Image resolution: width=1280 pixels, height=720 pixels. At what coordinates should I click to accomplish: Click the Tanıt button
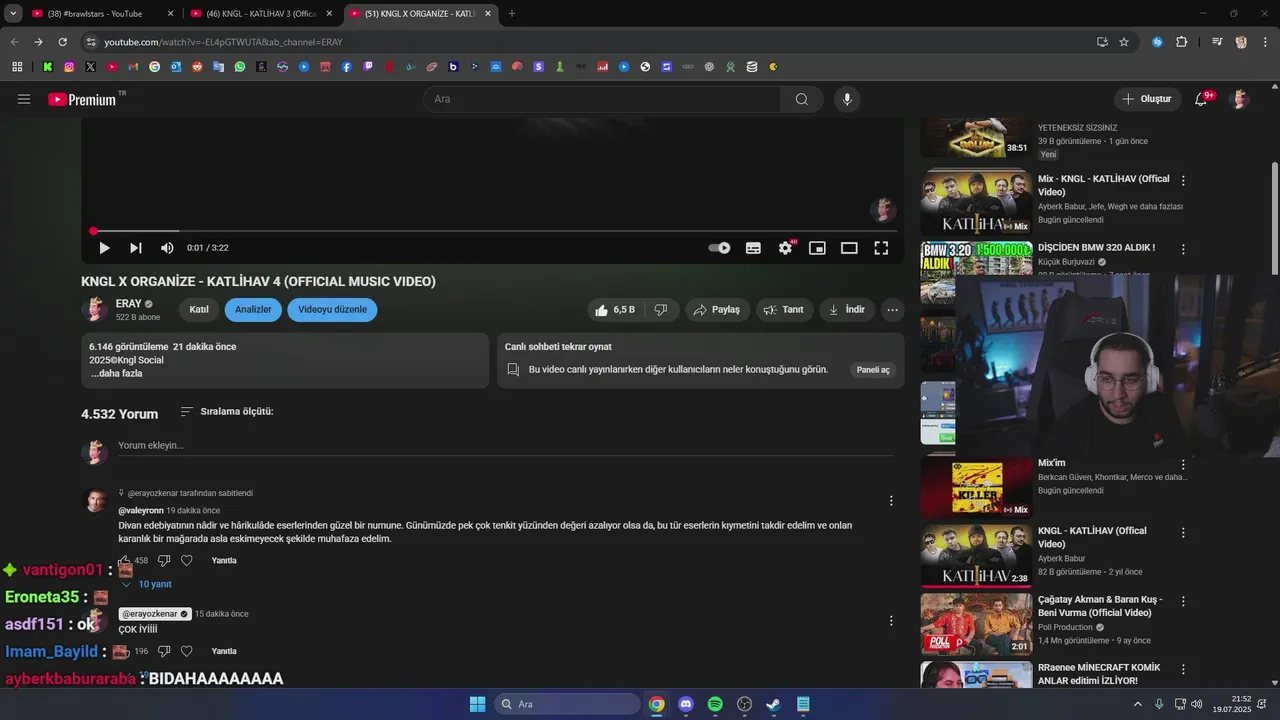click(x=784, y=310)
